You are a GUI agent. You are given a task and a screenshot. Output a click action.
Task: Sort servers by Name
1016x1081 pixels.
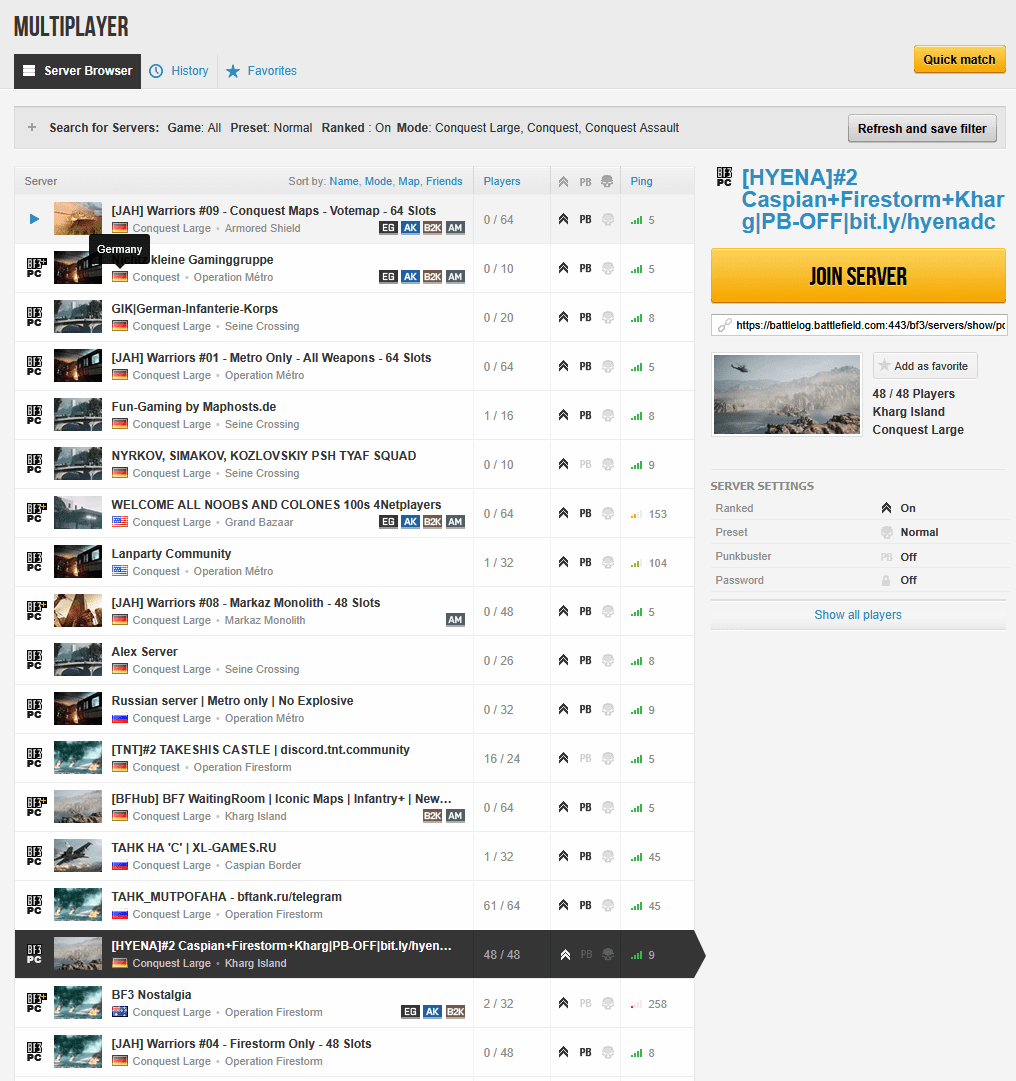coord(344,181)
